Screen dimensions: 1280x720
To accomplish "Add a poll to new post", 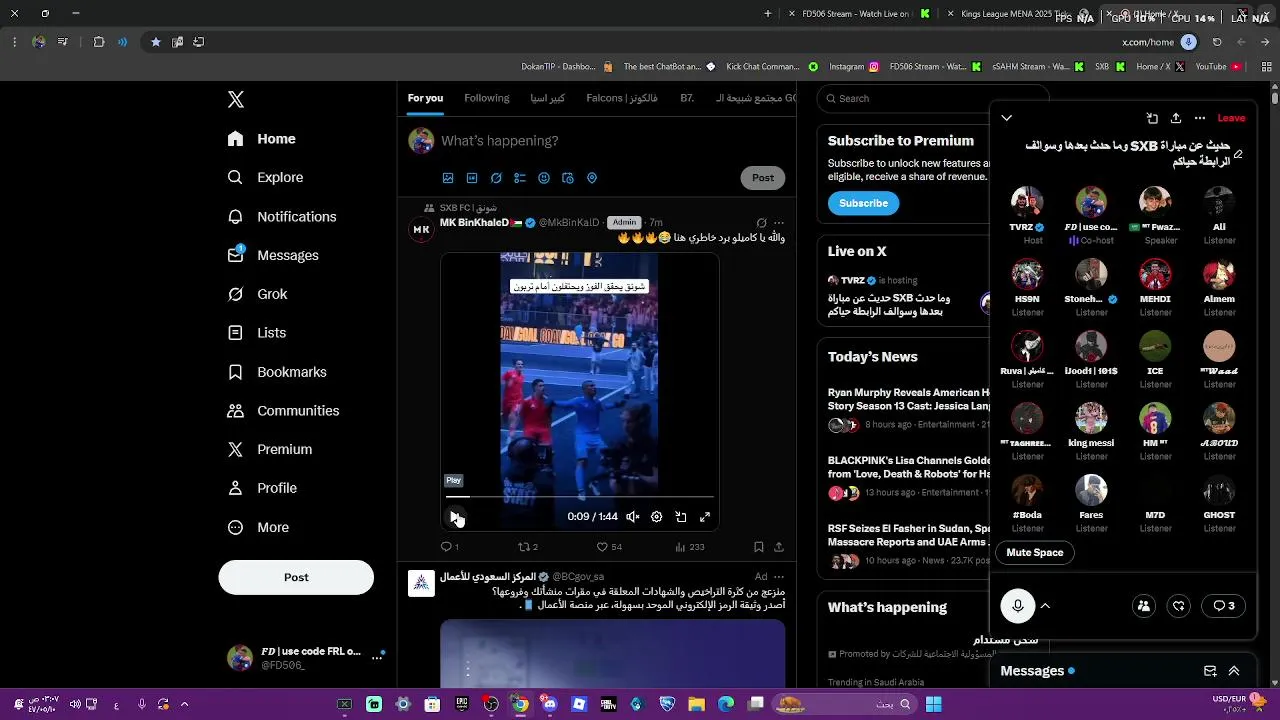I will (520, 178).
